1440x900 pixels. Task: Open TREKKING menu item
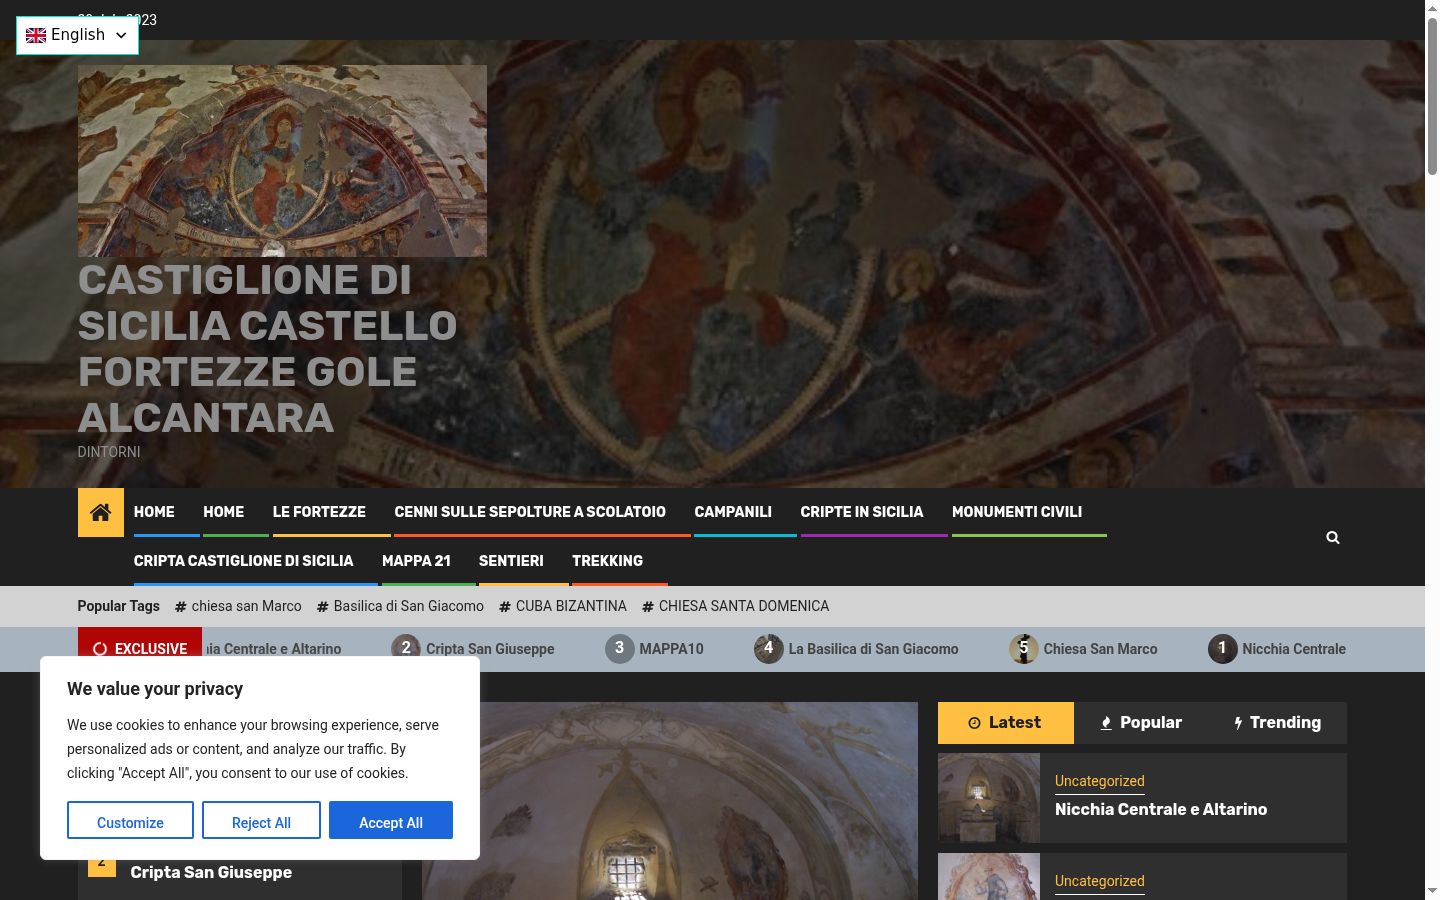[x=608, y=561]
